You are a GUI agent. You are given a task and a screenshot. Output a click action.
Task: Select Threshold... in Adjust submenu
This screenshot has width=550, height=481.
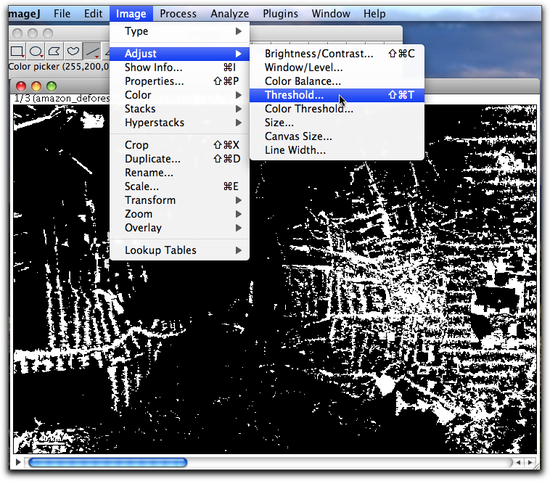click(x=337, y=95)
